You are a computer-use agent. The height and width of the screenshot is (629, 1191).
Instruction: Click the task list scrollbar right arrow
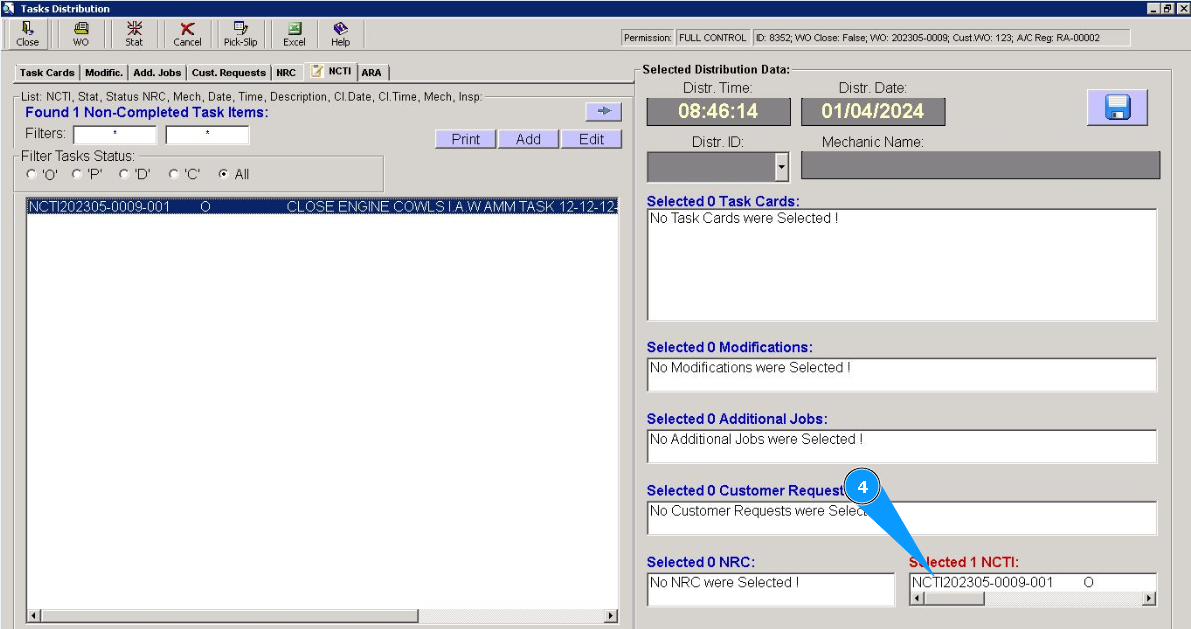coord(611,615)
